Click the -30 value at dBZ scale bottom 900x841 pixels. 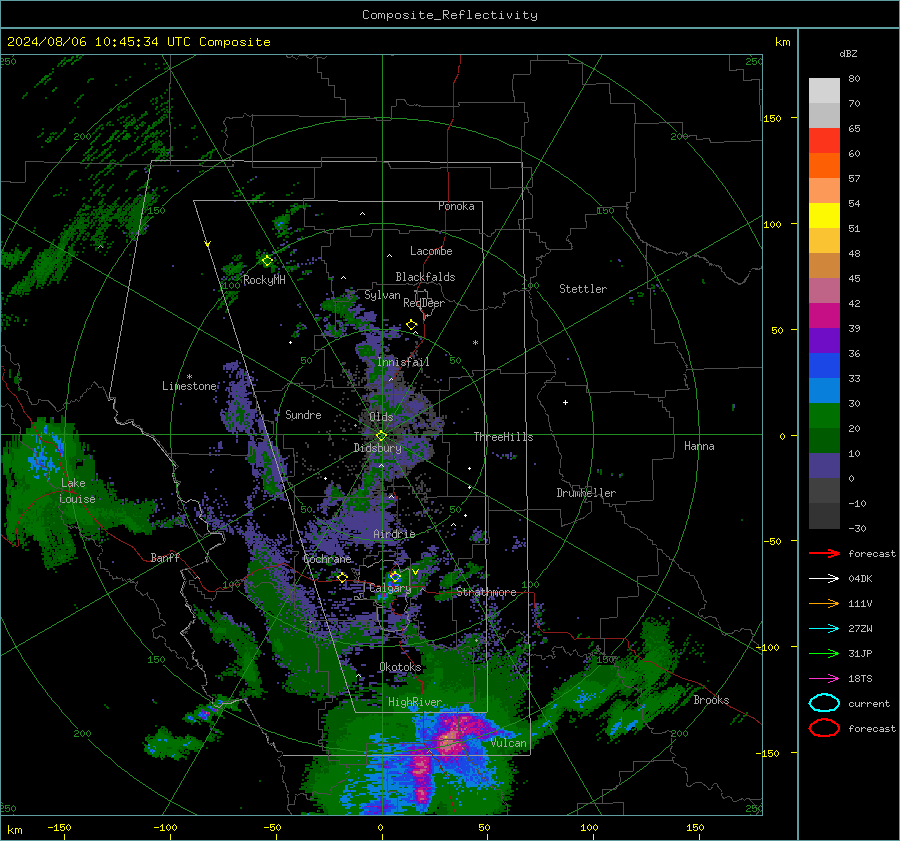(x=857, y=528)
